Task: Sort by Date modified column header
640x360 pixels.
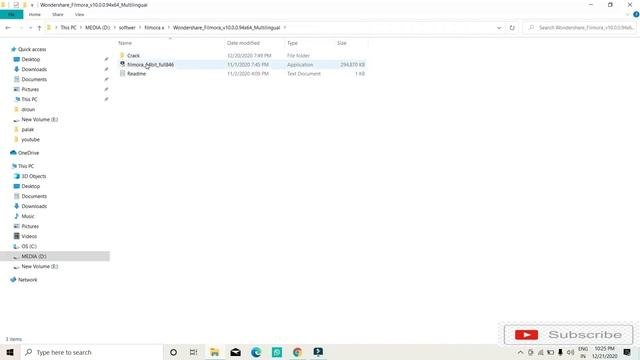Action: coord(243,43)
